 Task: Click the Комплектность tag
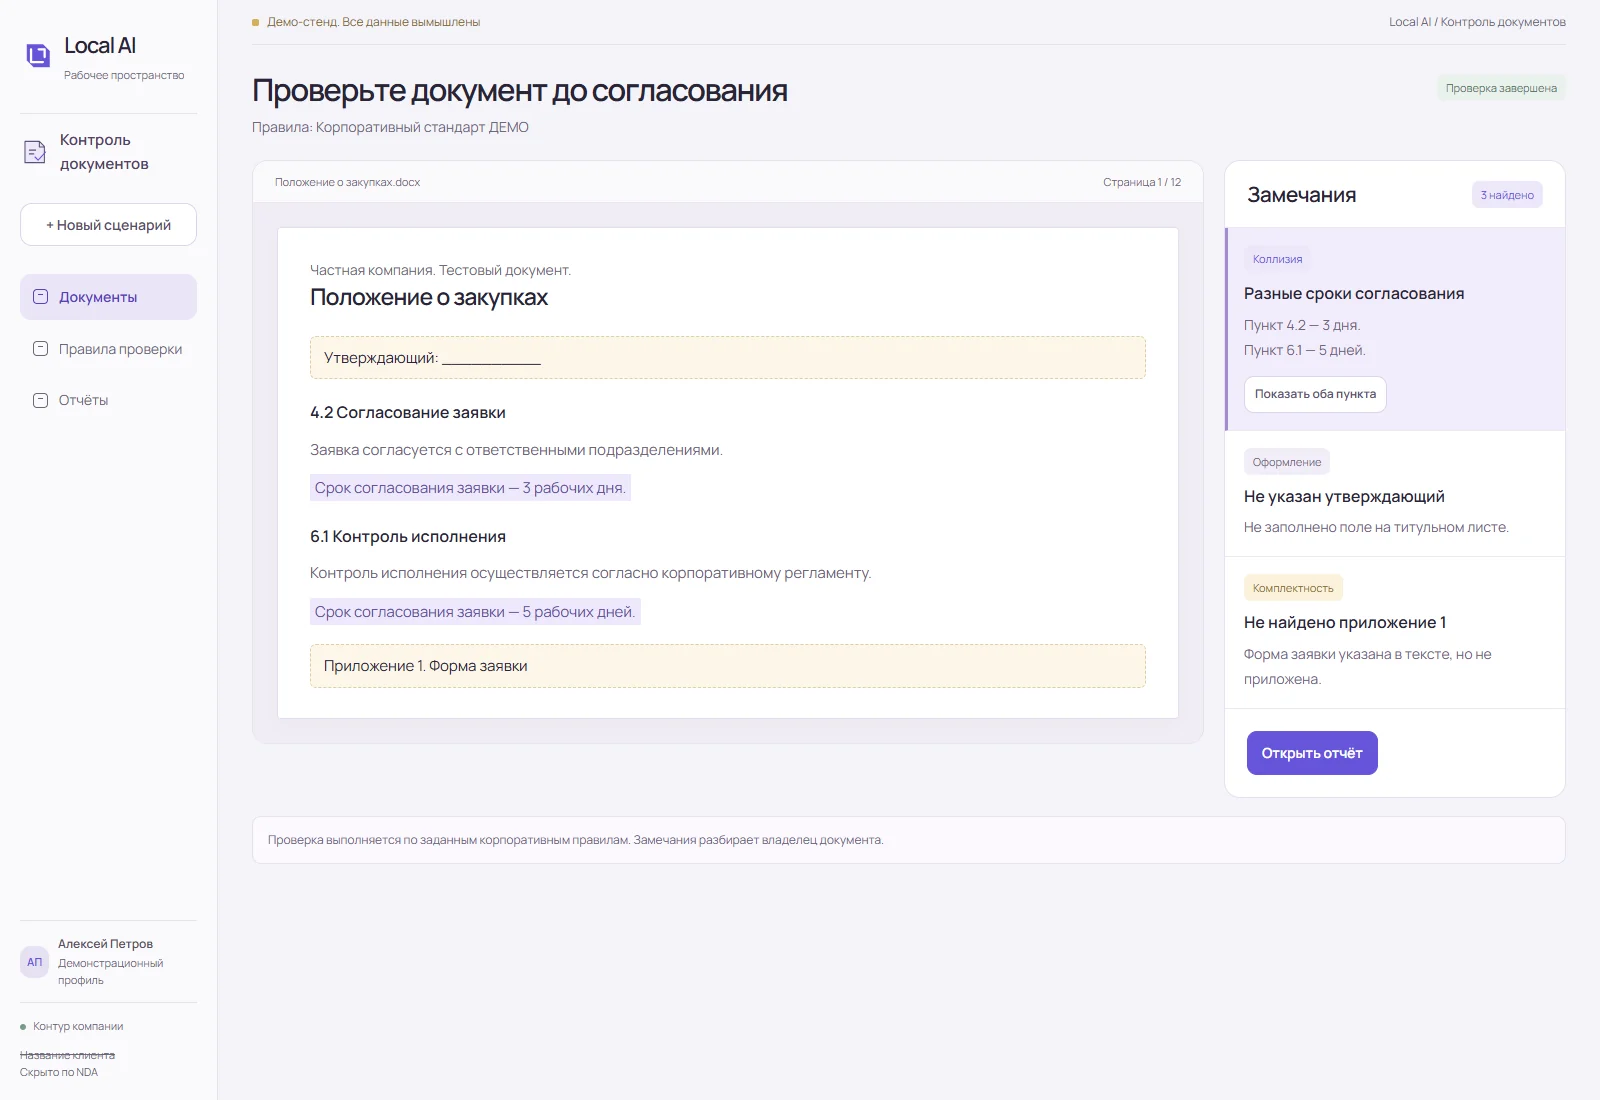pos(1293,588)
